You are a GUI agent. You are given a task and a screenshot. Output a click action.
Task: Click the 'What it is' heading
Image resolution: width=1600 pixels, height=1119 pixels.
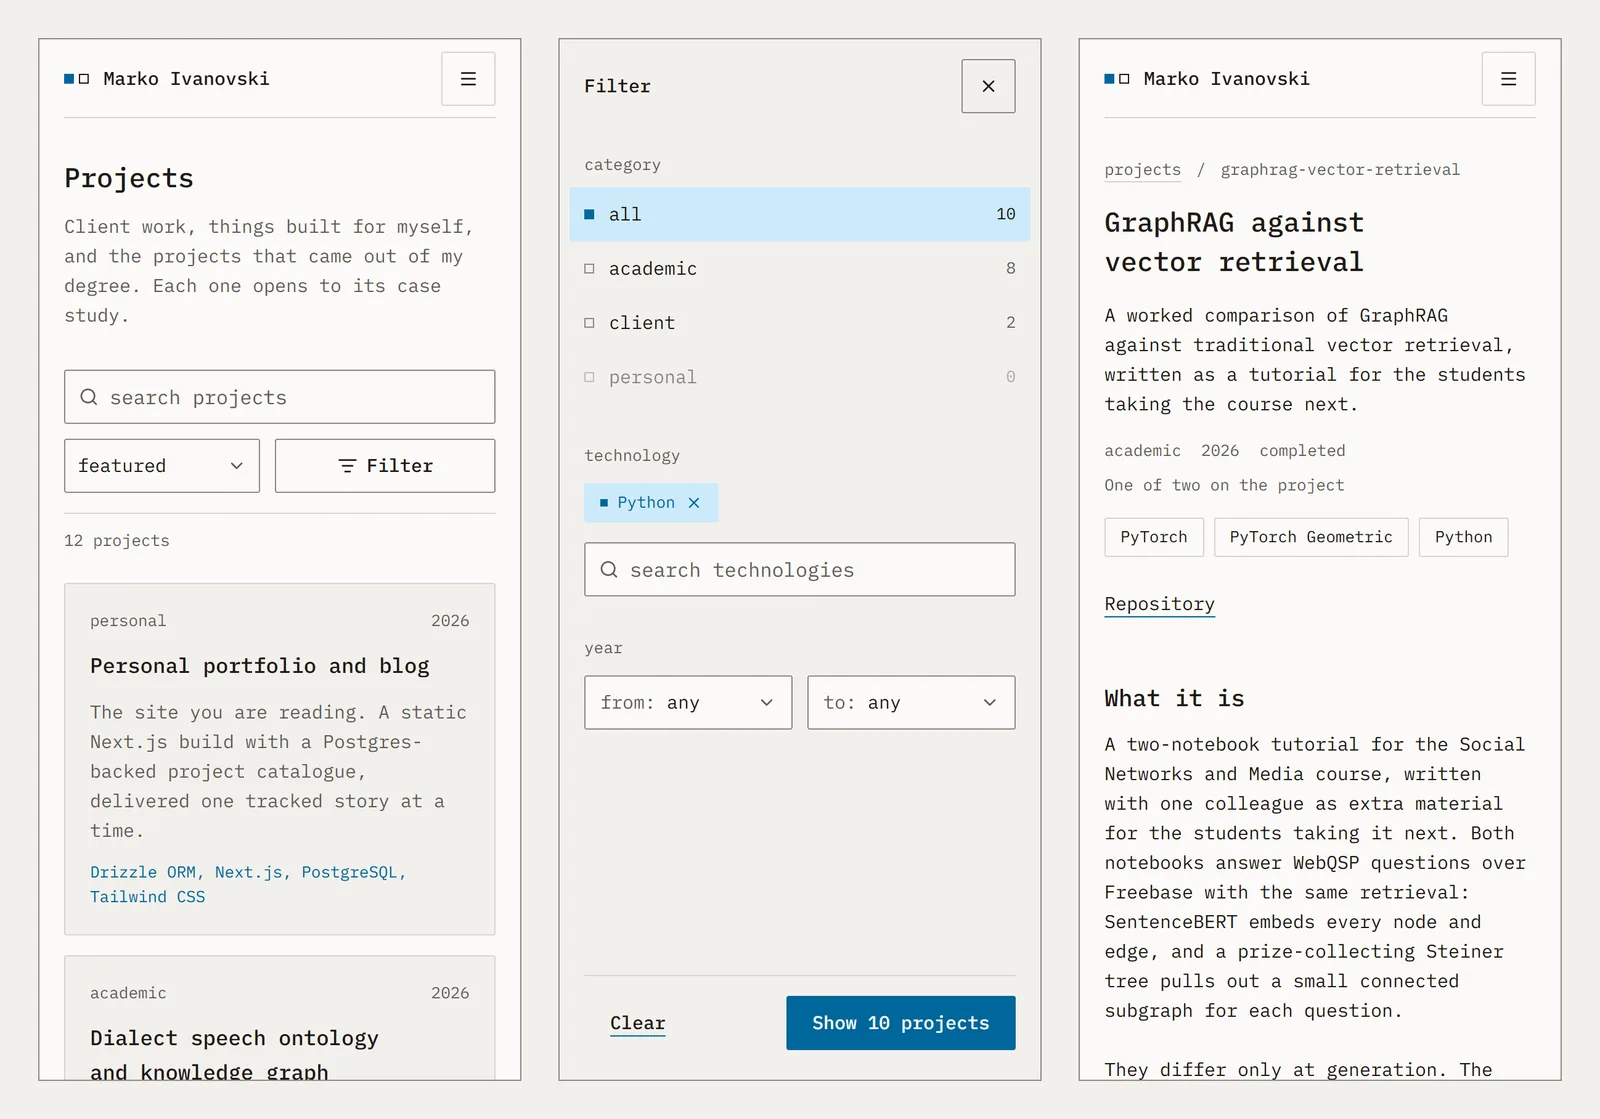click(1174, 698)
